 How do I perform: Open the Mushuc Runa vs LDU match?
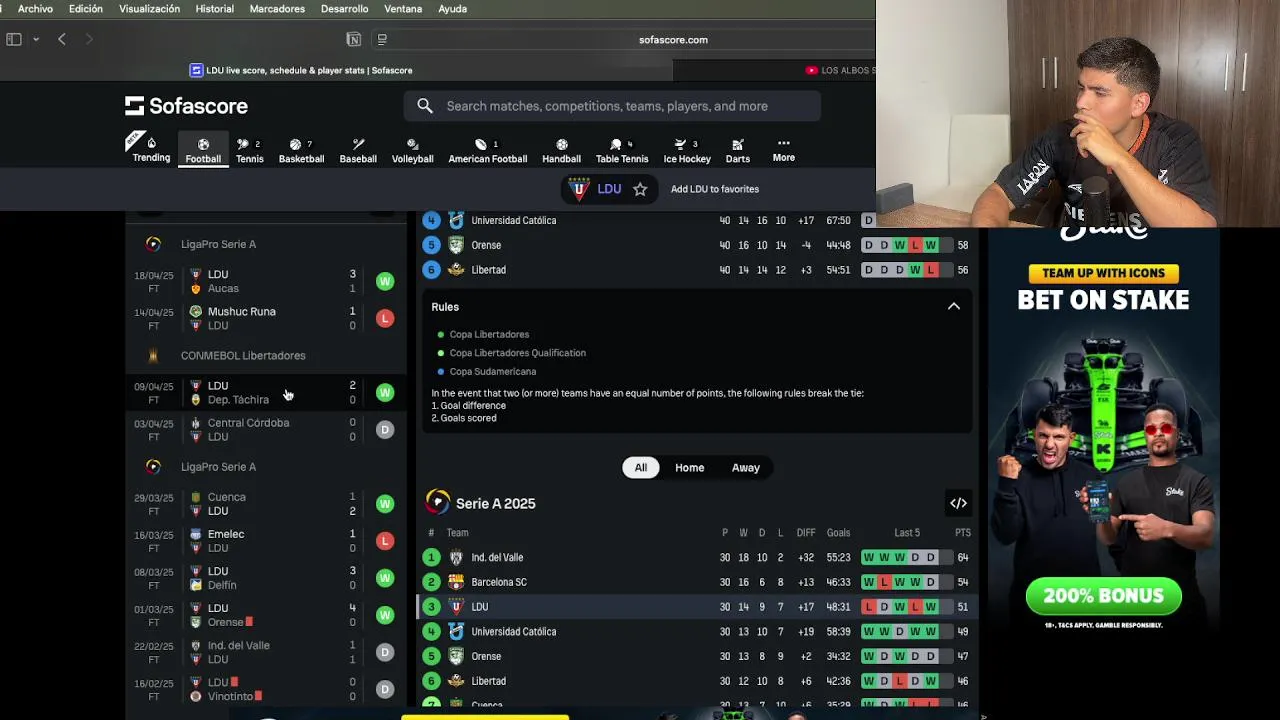266,318
